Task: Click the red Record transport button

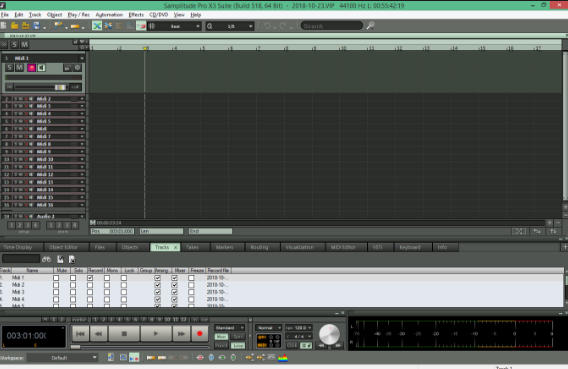Action: [x=200, y=334]
